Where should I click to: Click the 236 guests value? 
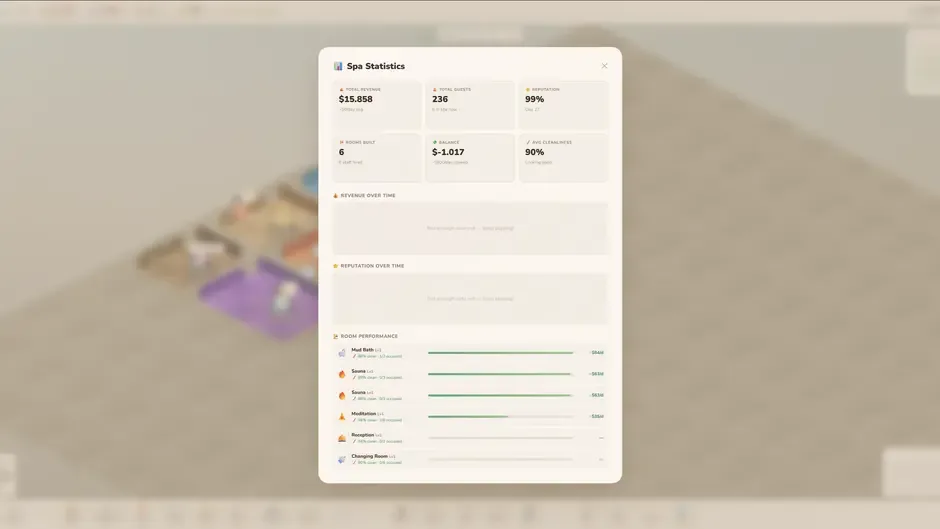click(440, 99)
